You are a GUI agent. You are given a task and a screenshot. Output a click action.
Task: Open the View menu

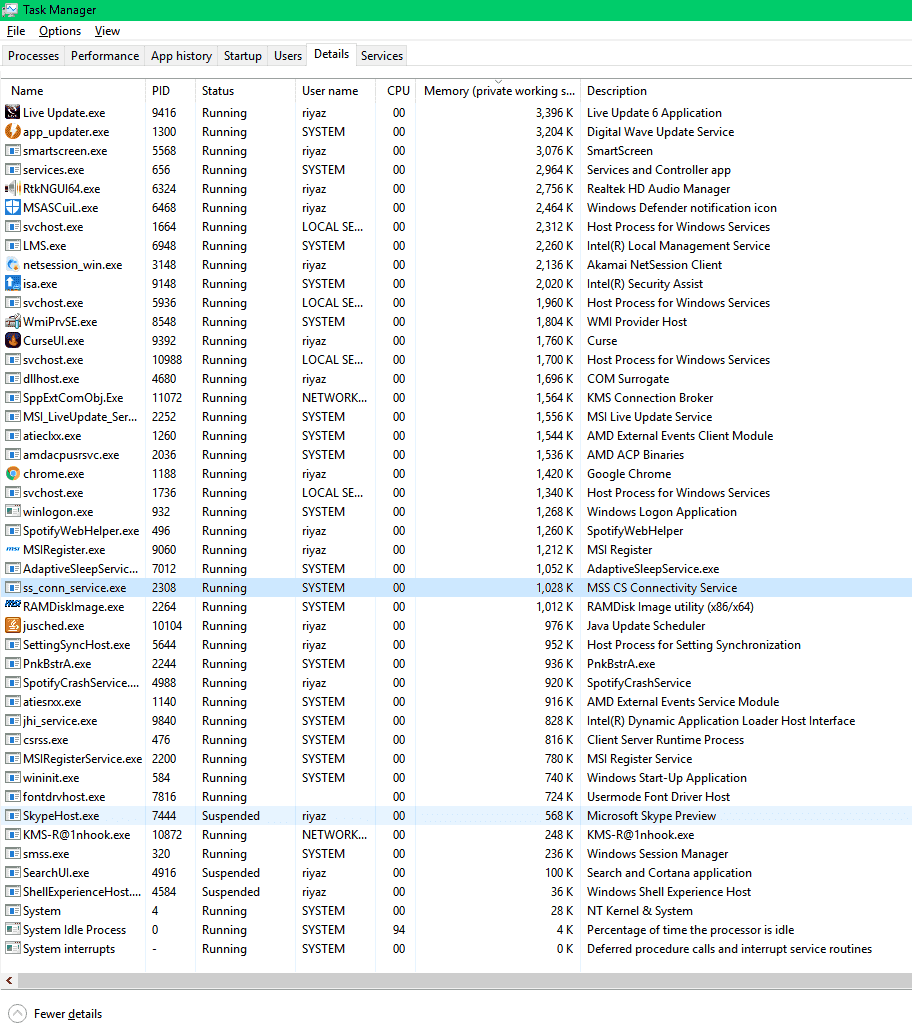pos(107,31)
